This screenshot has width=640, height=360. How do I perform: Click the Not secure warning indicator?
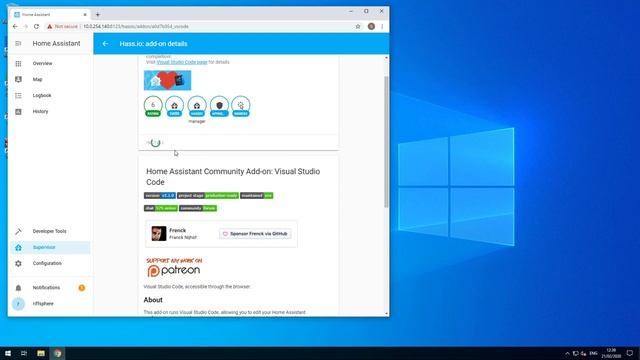(x=62, y=27)
